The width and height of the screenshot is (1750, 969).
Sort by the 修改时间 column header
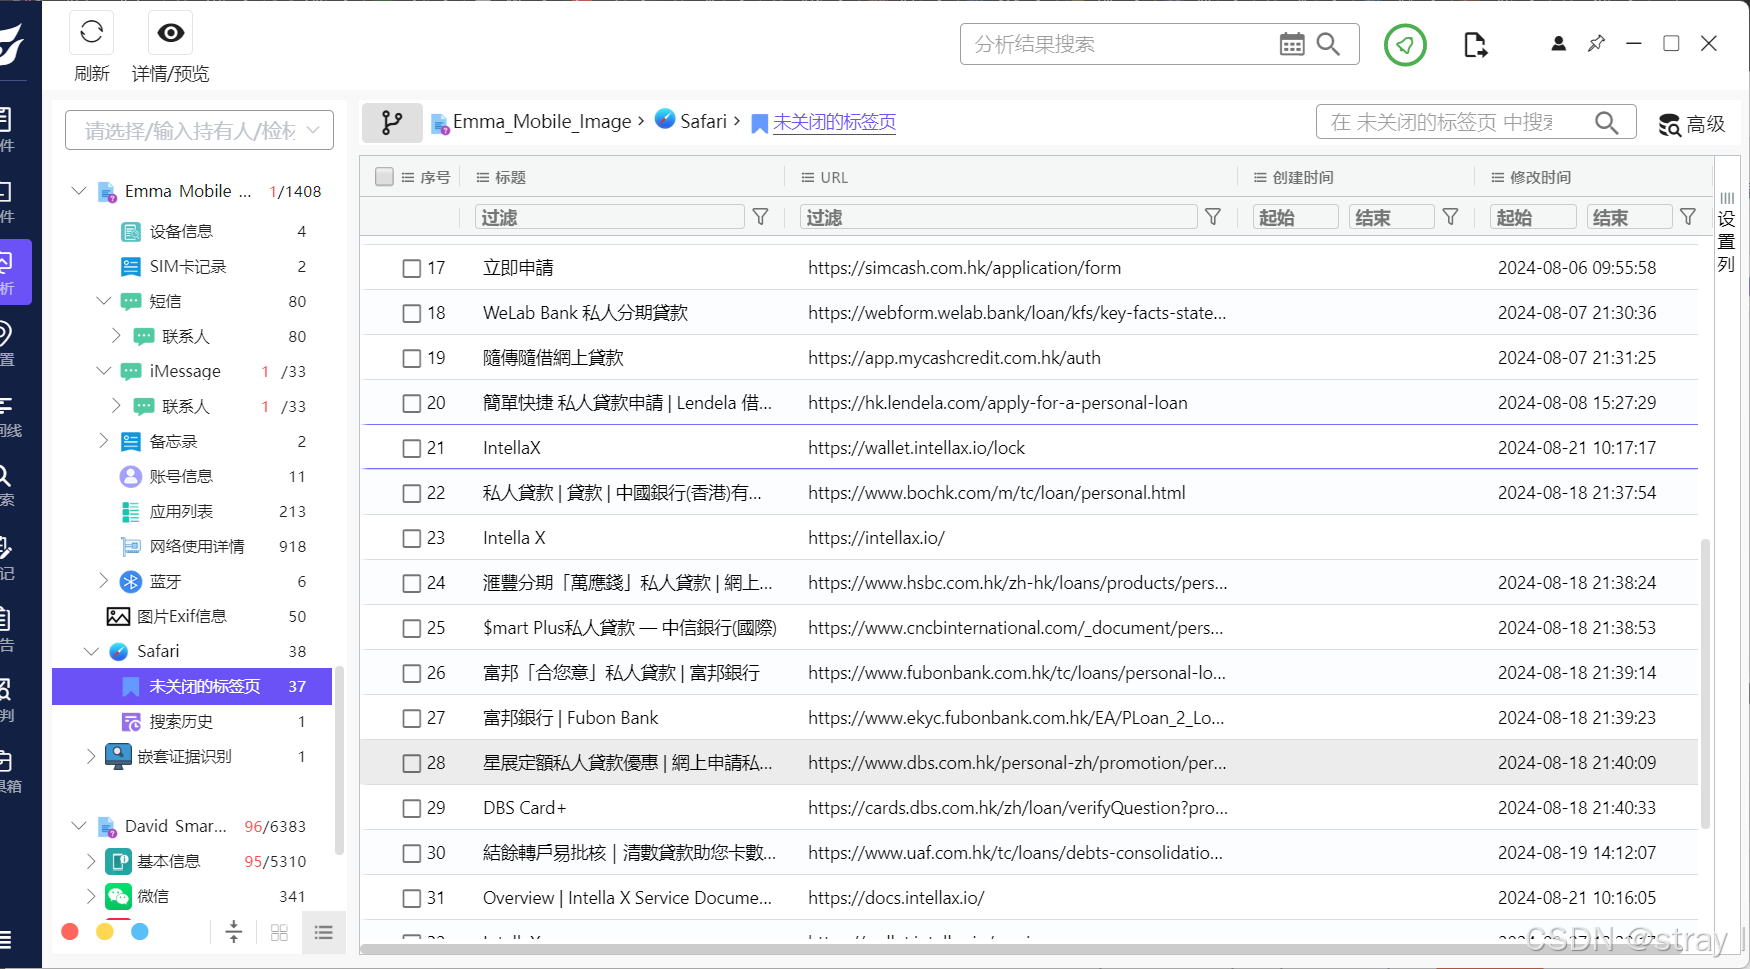(x=1540, y=177)
